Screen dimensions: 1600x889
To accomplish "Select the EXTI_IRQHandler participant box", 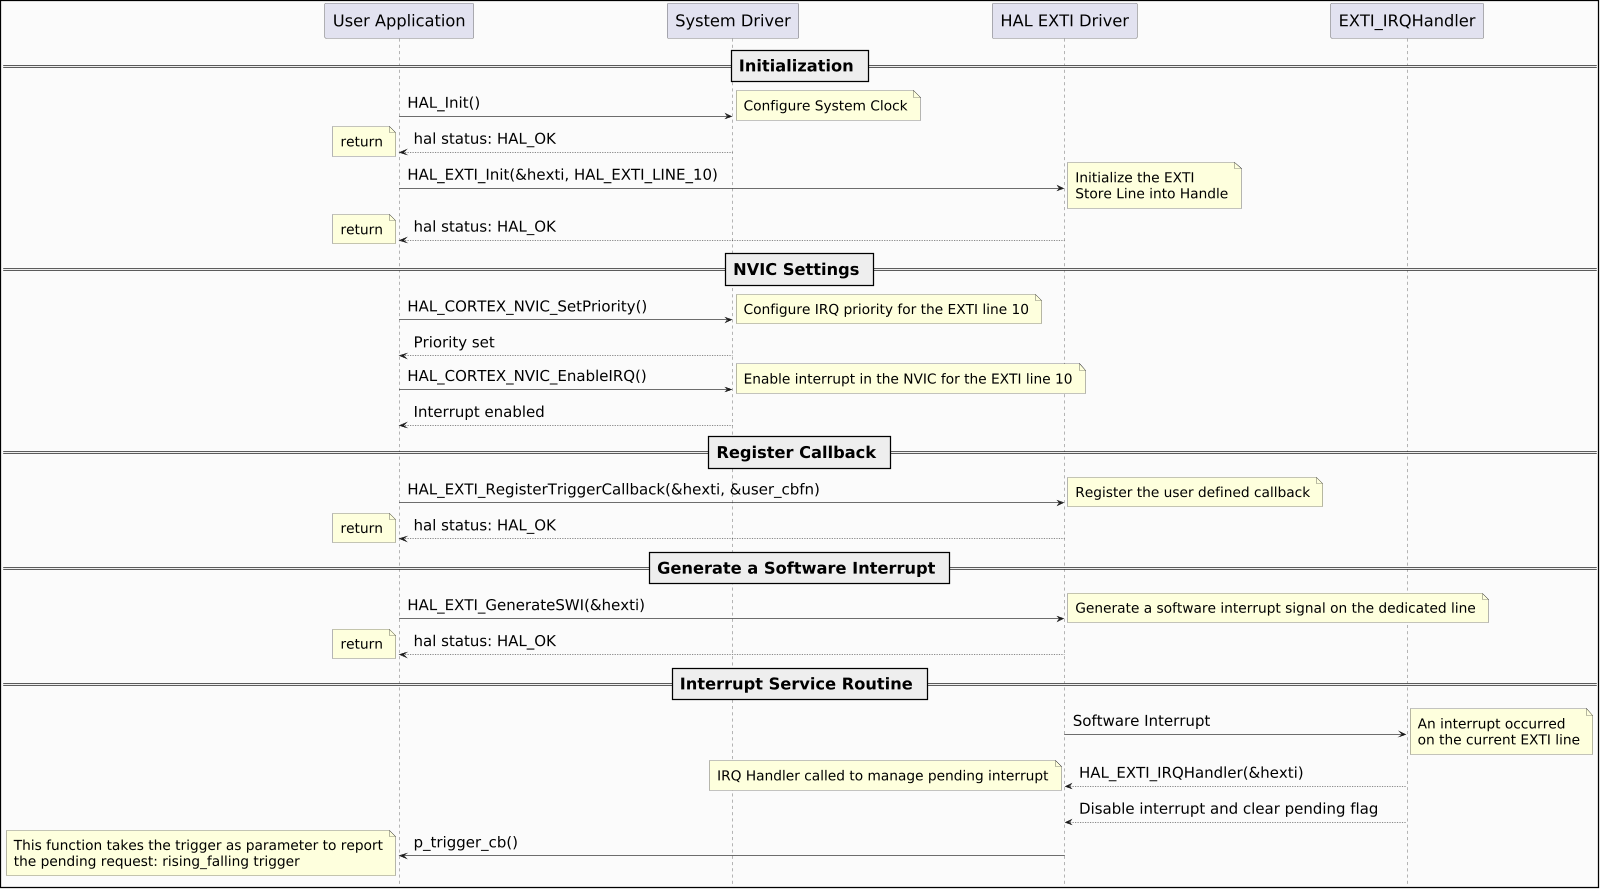I will (x=1407, y=21).
